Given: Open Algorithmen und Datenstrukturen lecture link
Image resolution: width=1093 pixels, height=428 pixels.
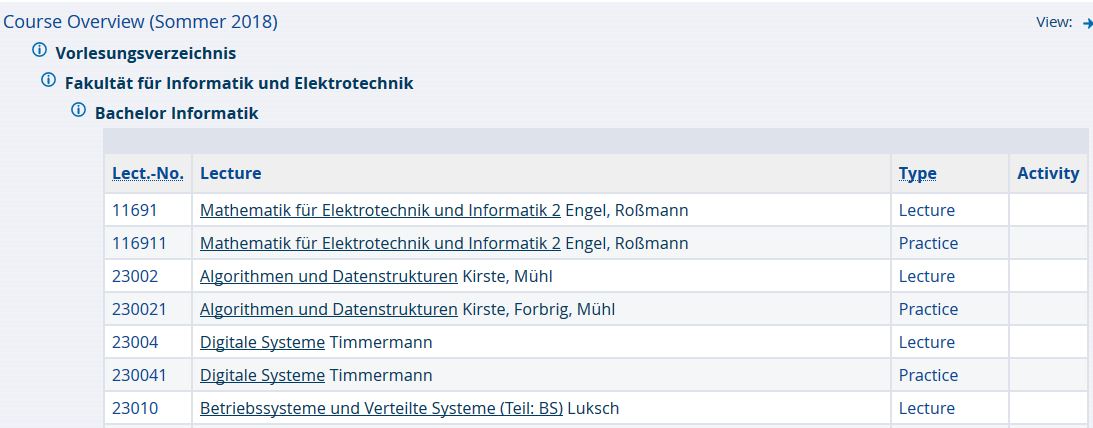Looking at the screenshot, I should tap(328, 276).
